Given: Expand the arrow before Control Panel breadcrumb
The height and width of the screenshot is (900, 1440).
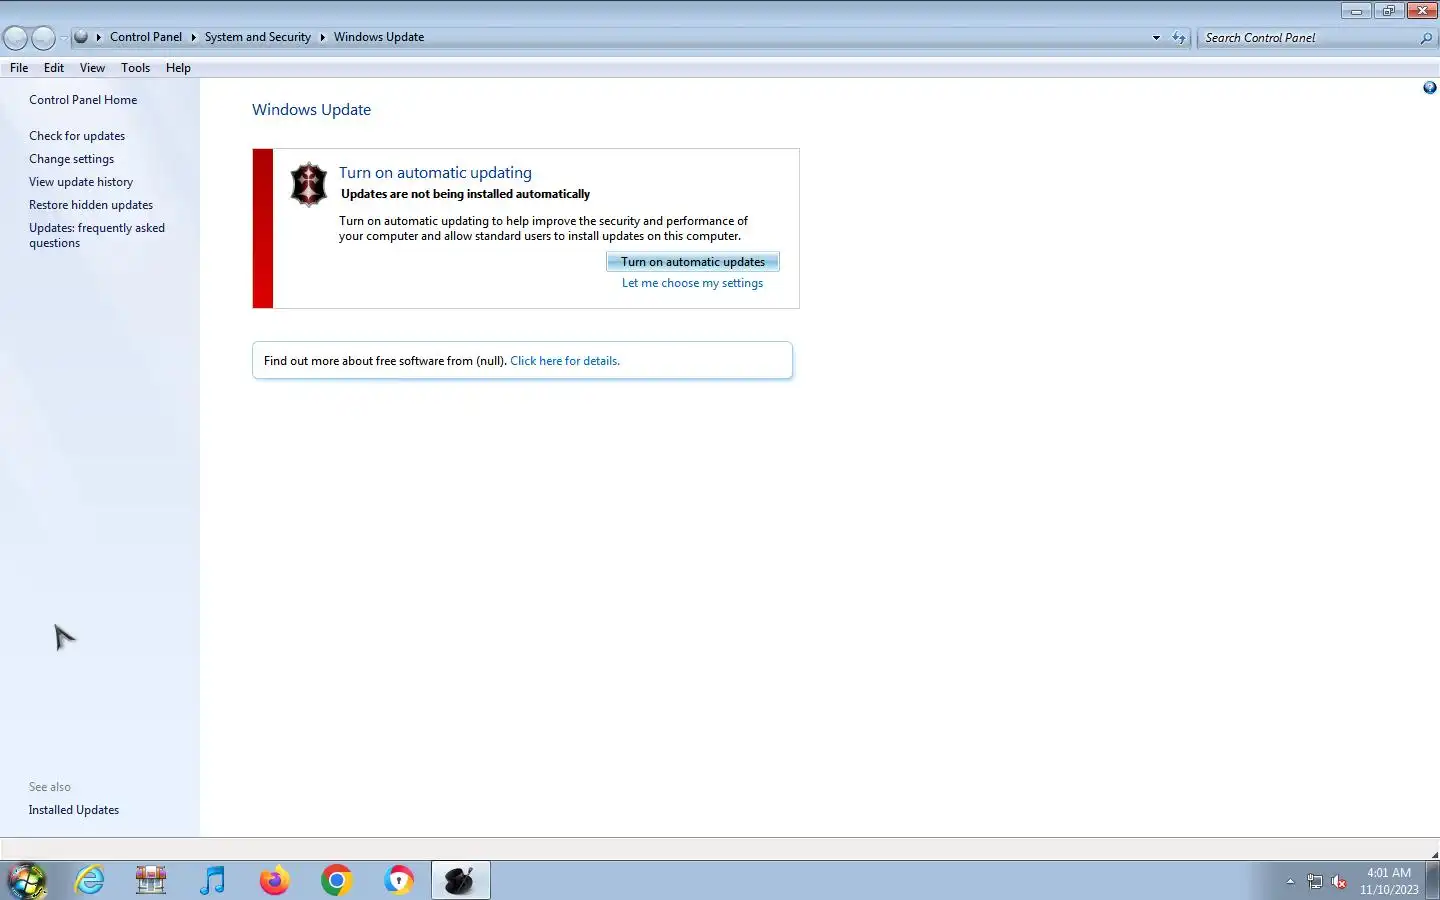Looking at the screenshot, I should point(98,38).
